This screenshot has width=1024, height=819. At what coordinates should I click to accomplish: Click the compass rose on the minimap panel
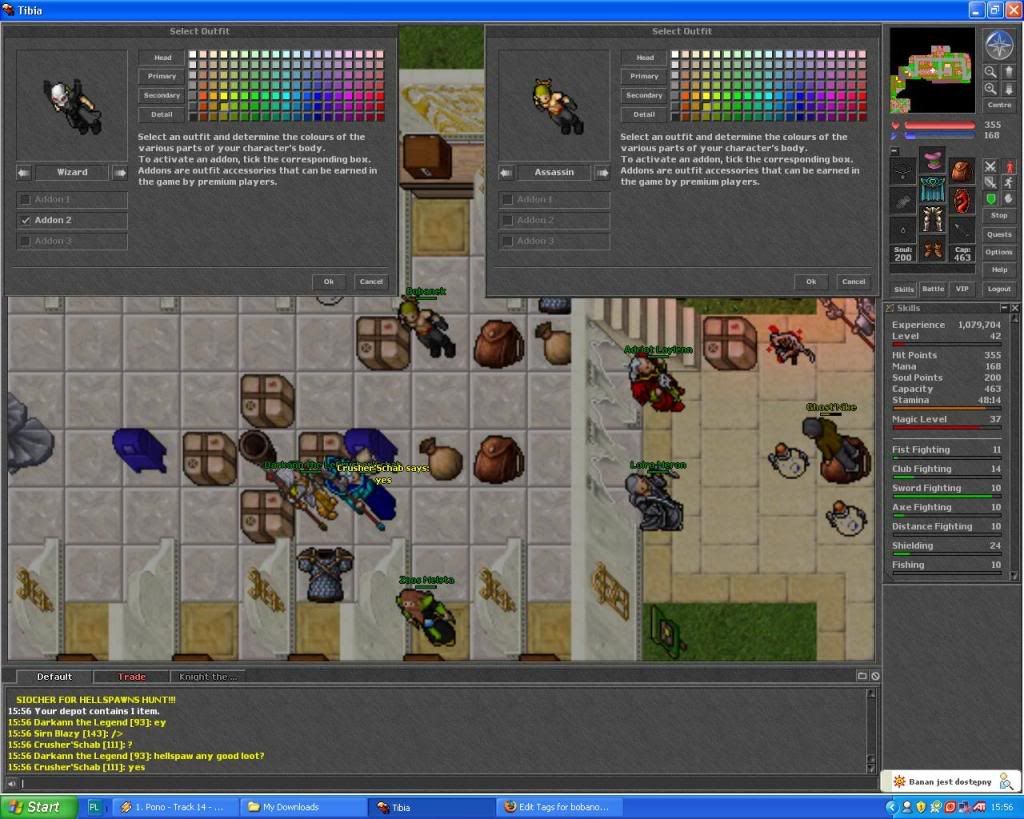999,44
